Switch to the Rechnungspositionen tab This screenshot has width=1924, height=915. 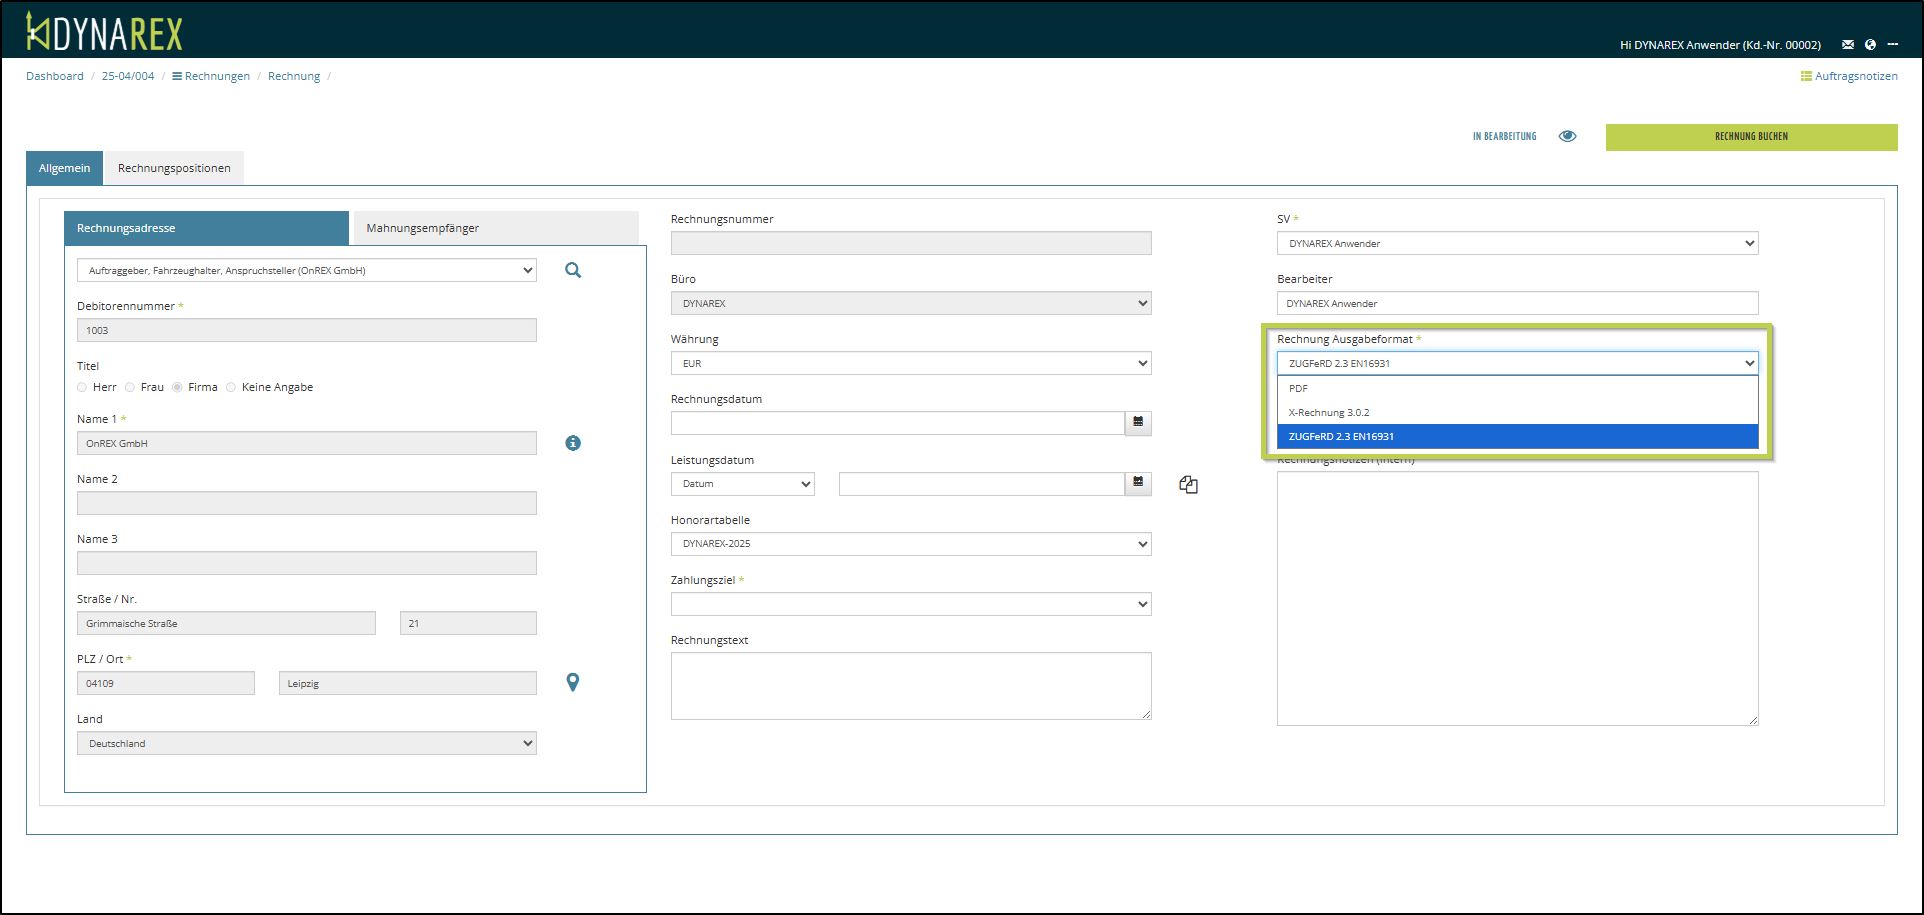(x=174, y=168)
